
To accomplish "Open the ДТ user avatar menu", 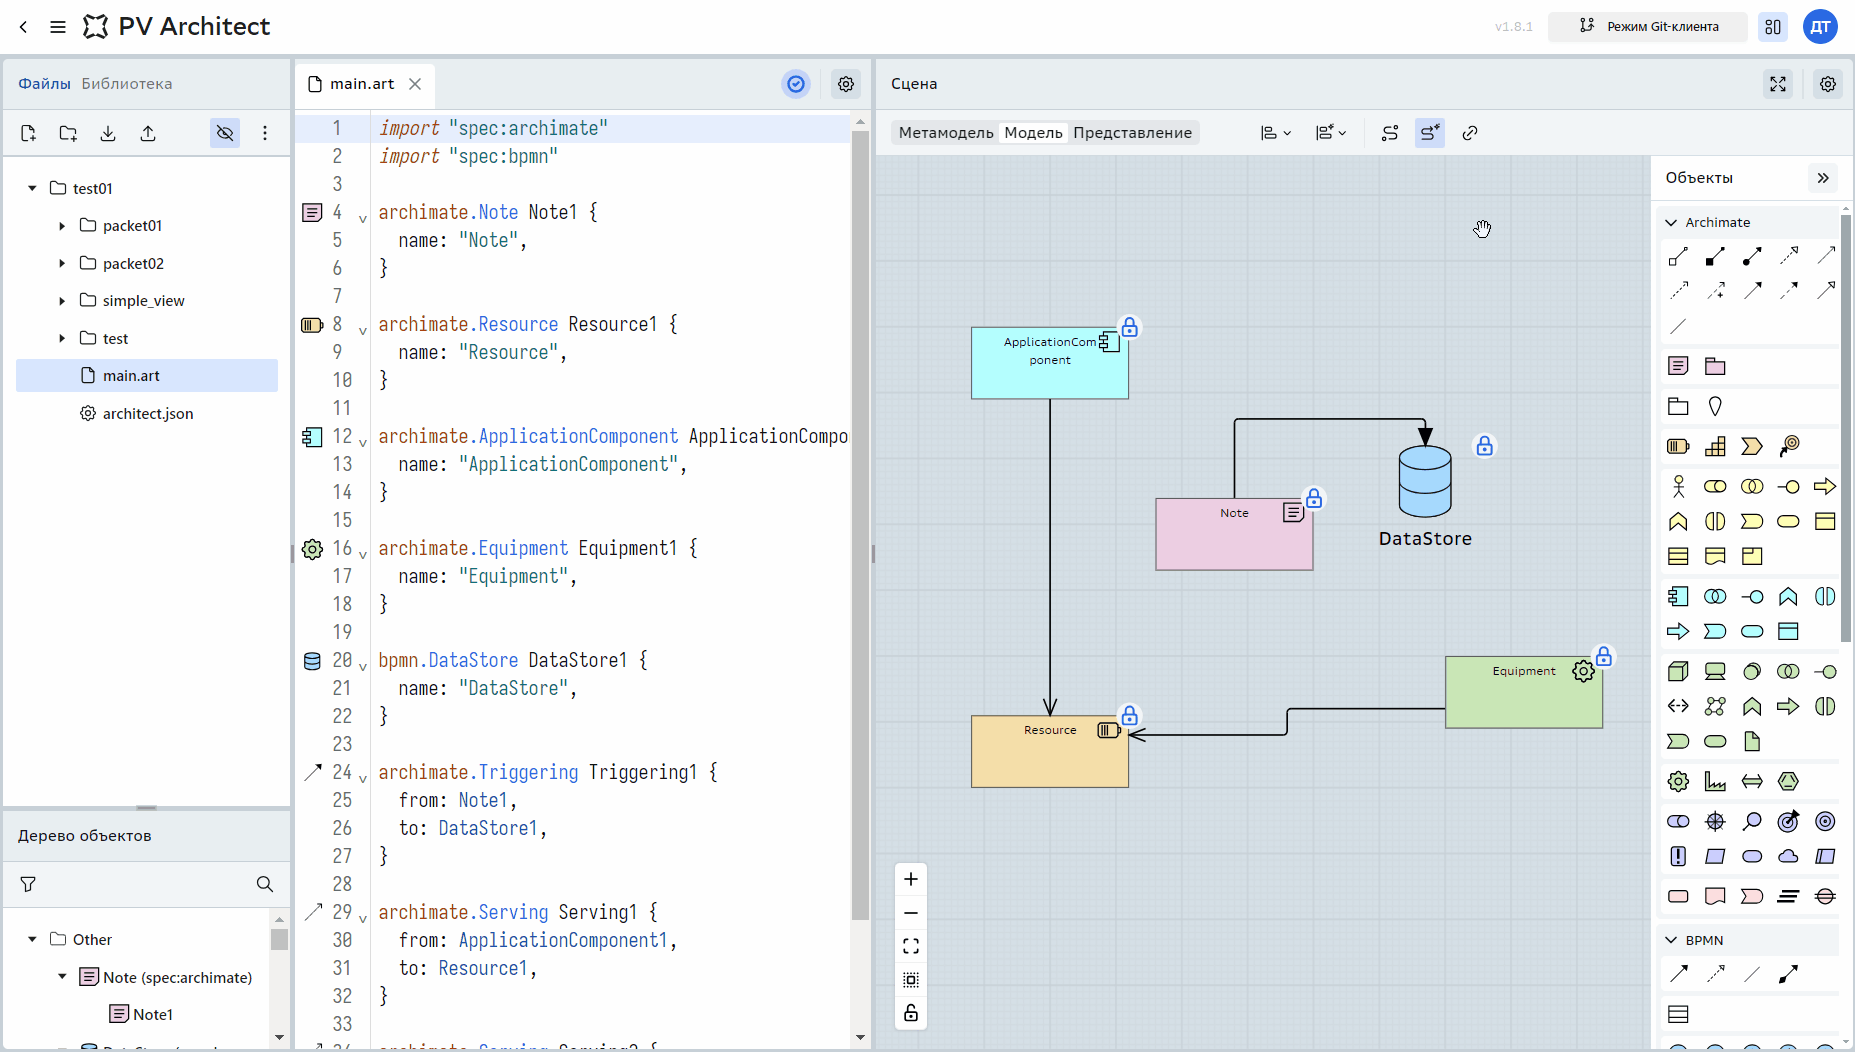I will click(x=1821, y=27).
